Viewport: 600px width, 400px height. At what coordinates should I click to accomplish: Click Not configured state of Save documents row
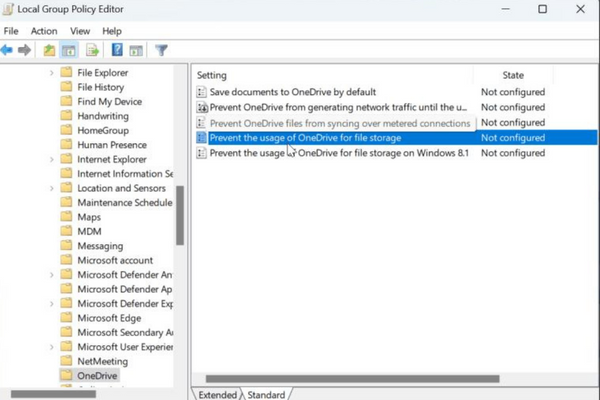point(513,92)
